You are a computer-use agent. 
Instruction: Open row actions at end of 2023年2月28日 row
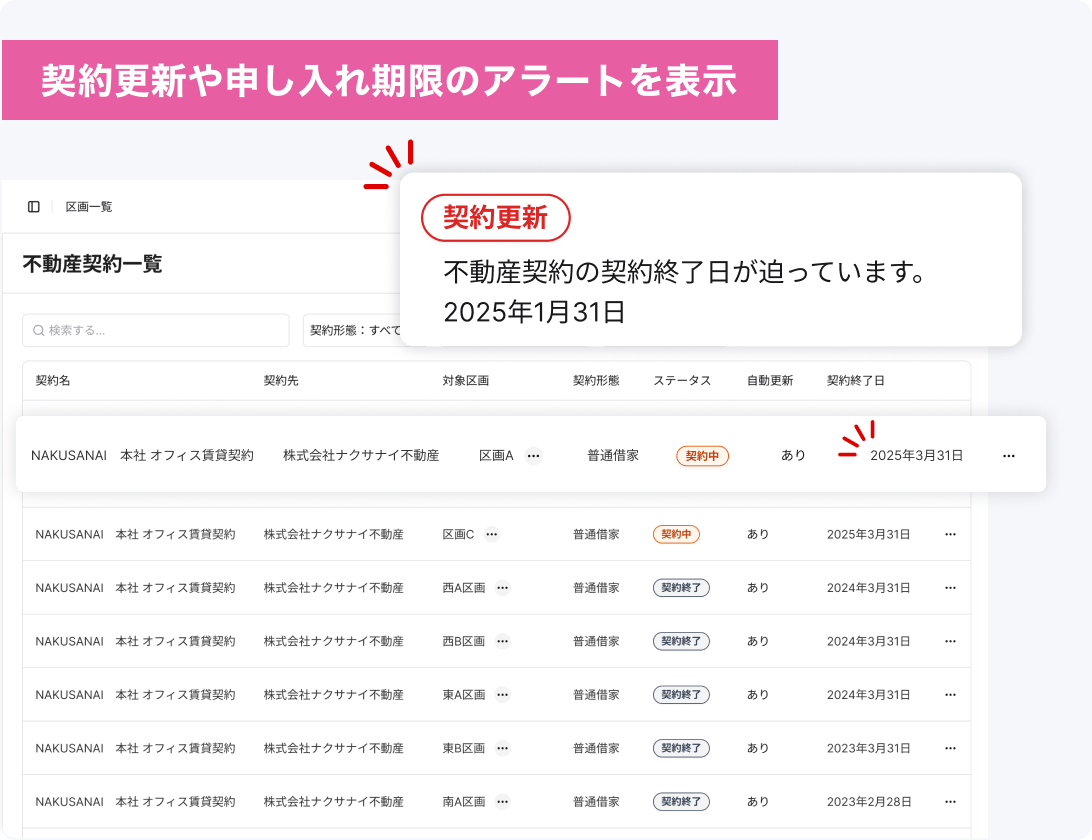click(x=950, y=802)
